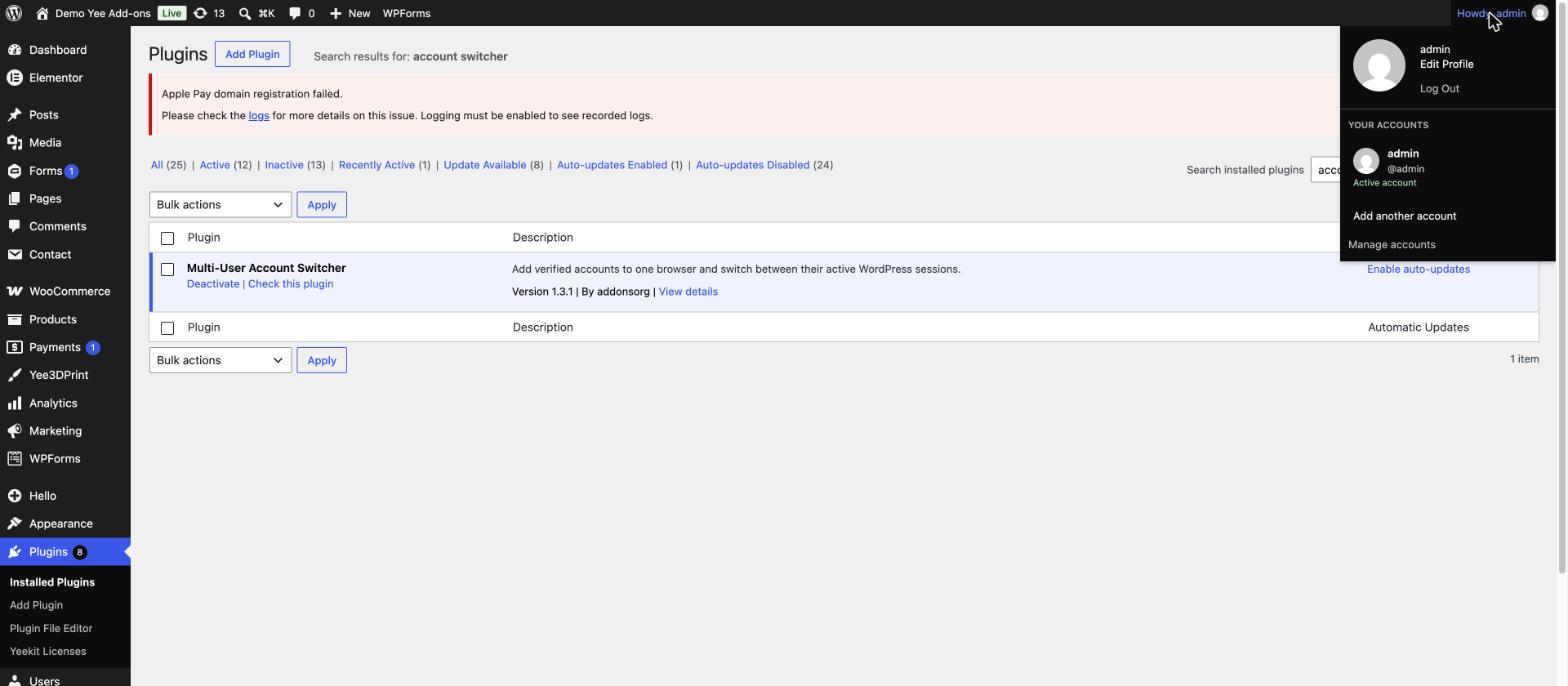Click the Forms icon in sidebar
The width and height of the screenshot is (1568, 686).
(14, 171)
